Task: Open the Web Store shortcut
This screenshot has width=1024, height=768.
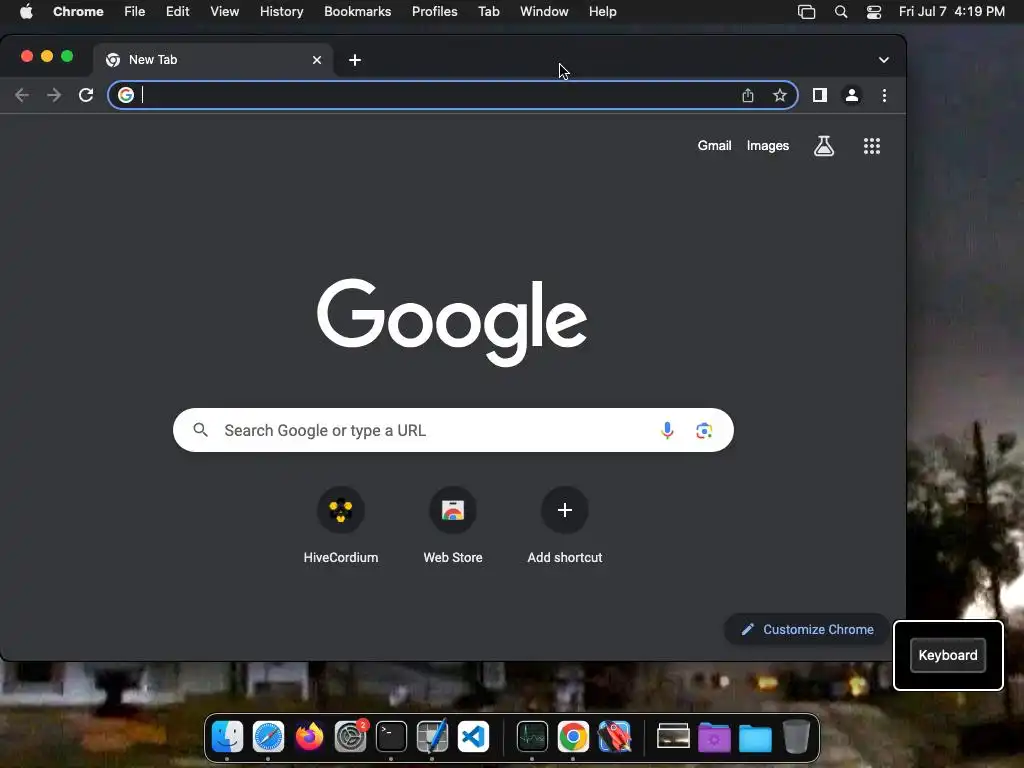Action: pos(453,526)
